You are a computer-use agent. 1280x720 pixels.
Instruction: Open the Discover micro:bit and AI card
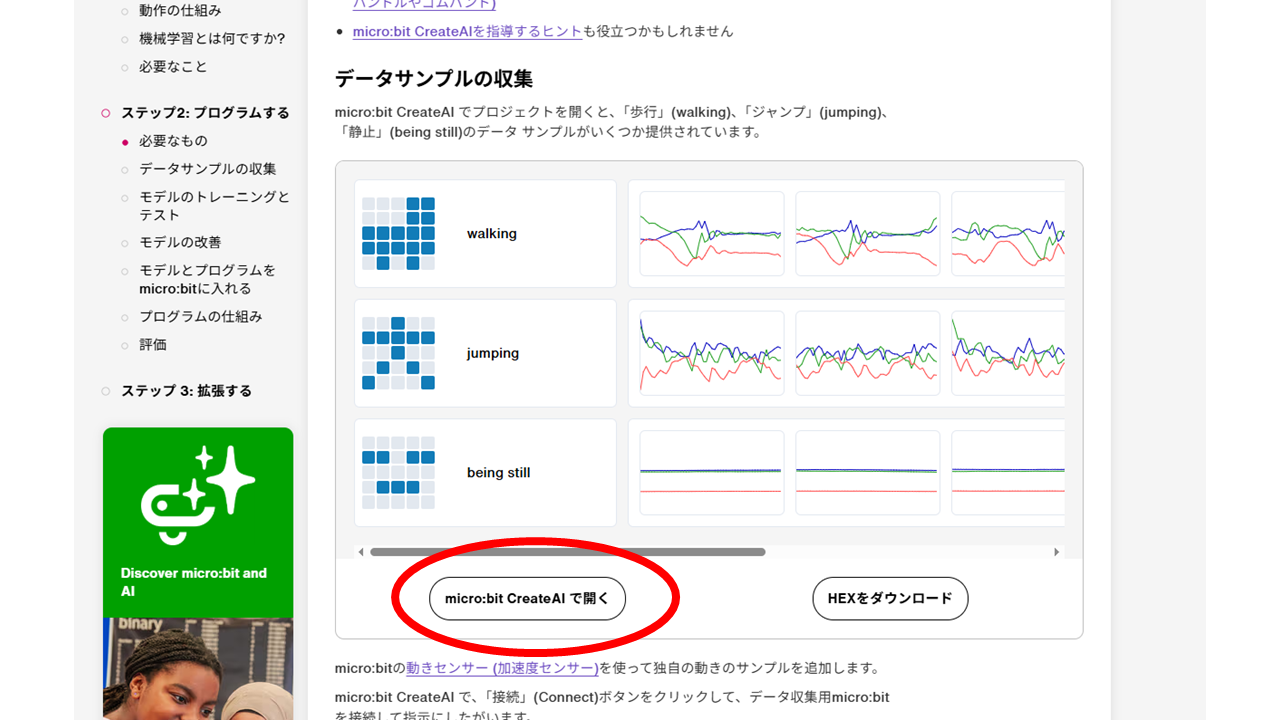click(x=198, y=522)
